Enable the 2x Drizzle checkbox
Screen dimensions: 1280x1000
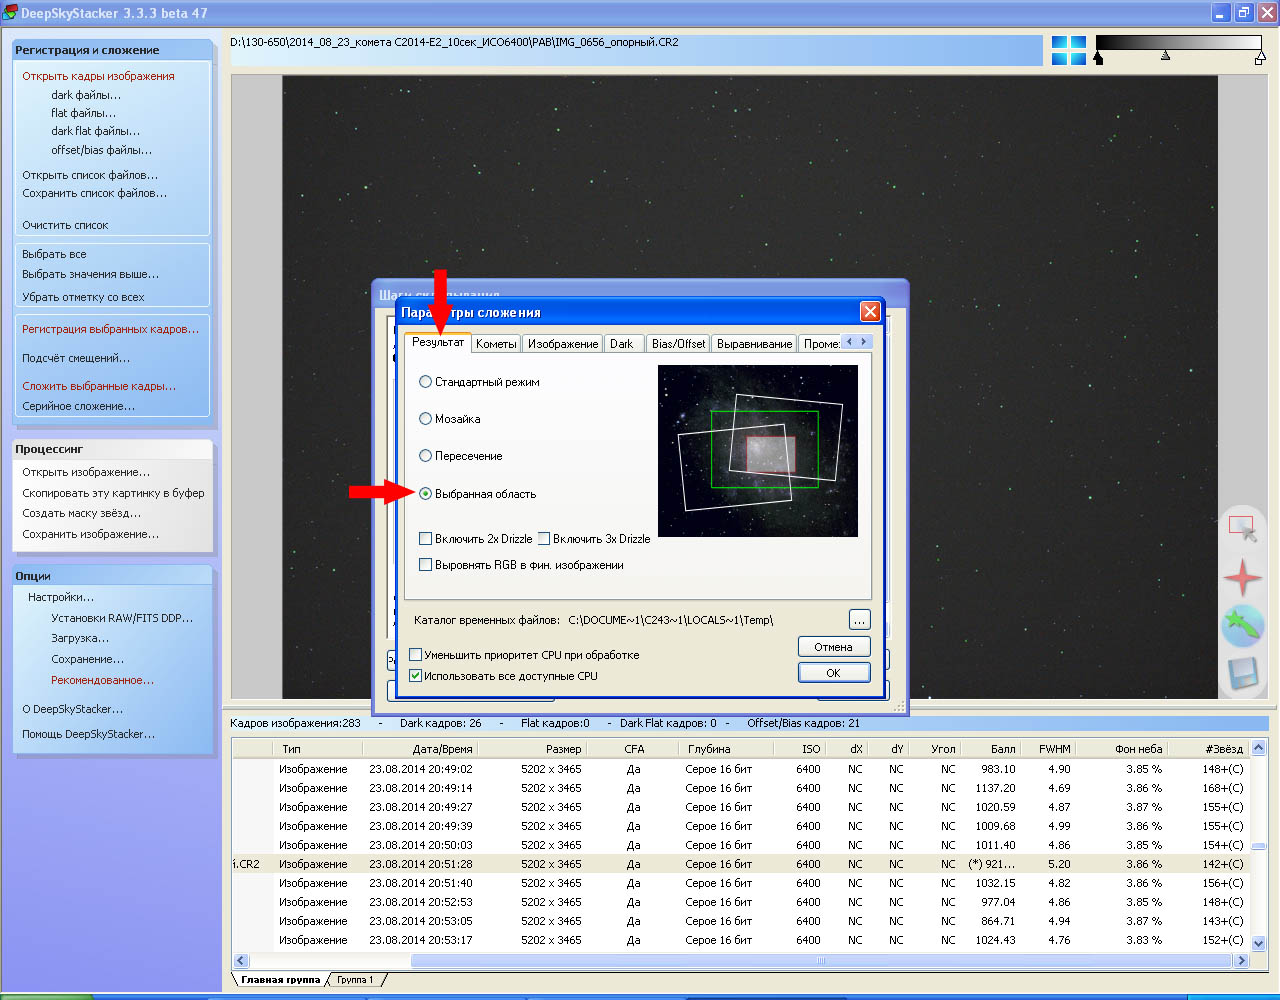pos(426,539)
